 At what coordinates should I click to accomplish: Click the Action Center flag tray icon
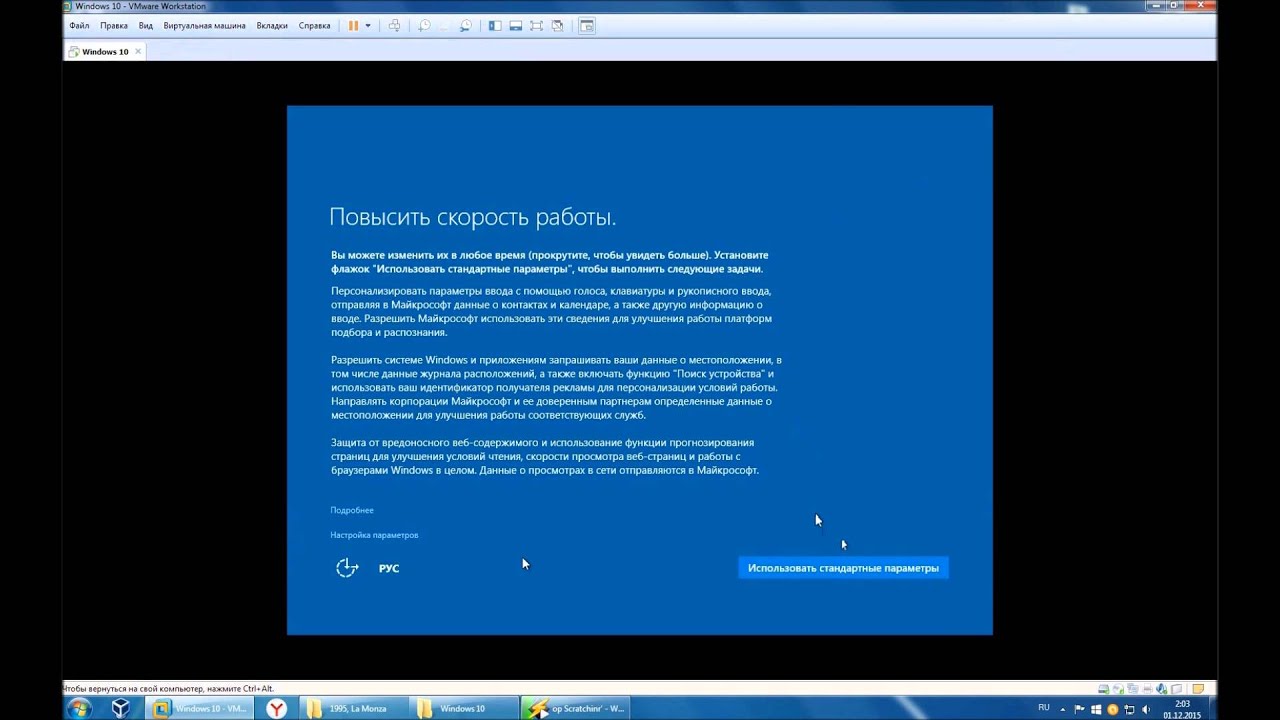click(1079, 709)
